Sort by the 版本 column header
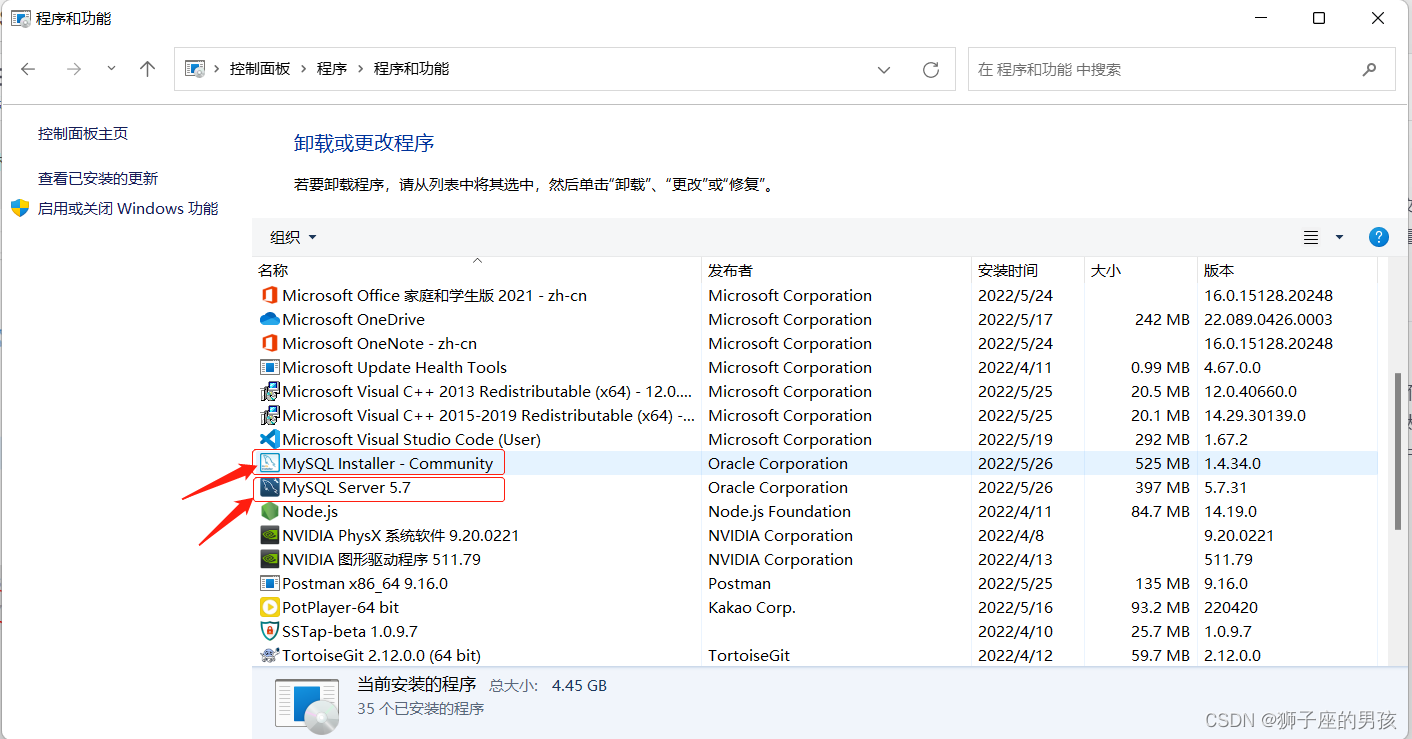This screenshot has height=739, width=1412. (x=1219, y=270)
